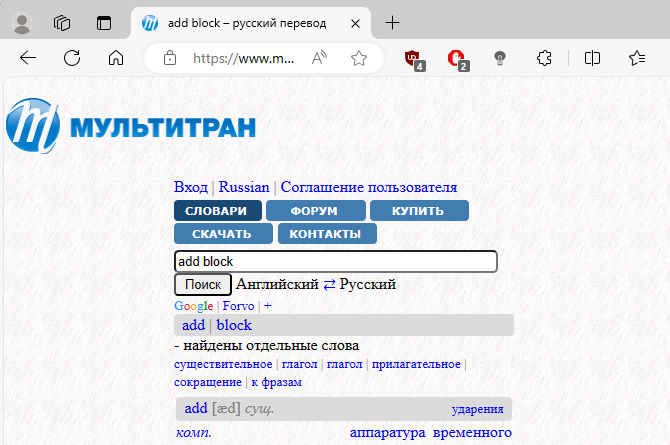670x445 pixels.
Task: Open the КОНТАКТЫ menu tab
Action: click(327, 234)
